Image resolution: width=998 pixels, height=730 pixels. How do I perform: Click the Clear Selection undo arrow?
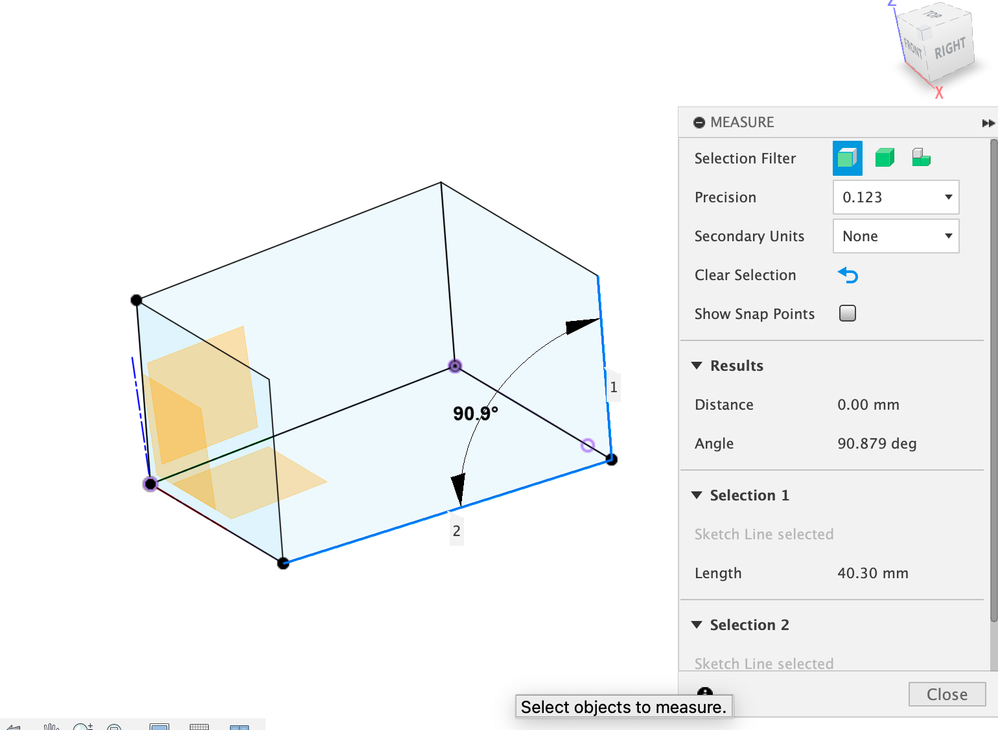pyautogui.click(x=848, y=275)
